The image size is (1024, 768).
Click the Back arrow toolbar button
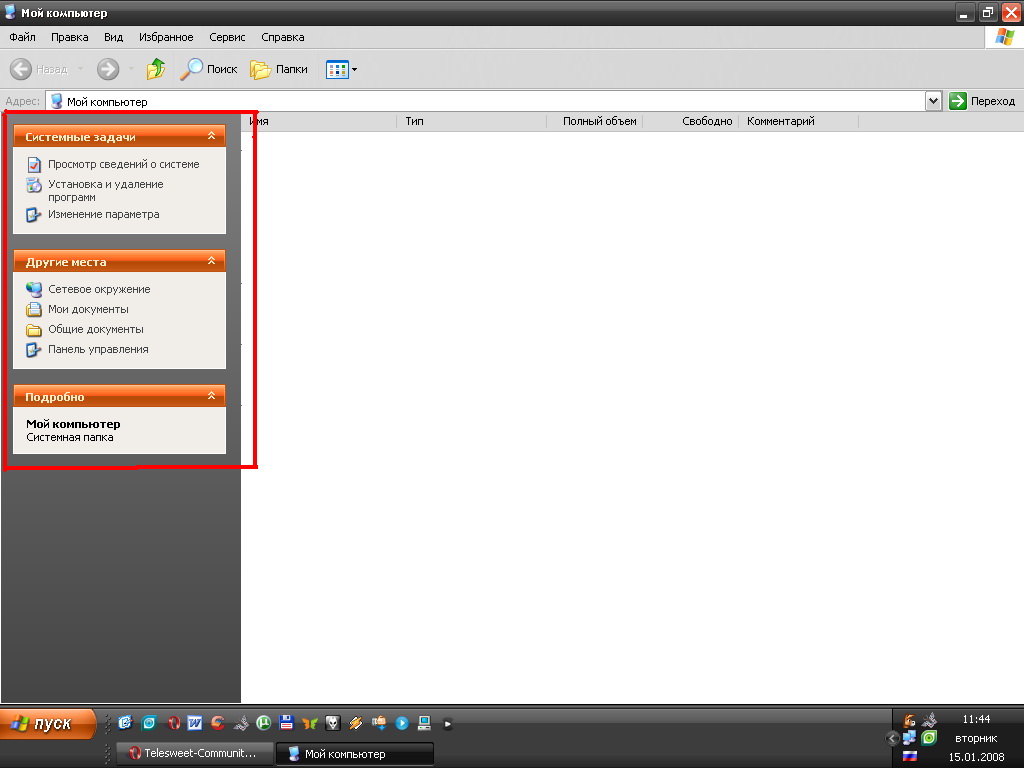point(21,69)
